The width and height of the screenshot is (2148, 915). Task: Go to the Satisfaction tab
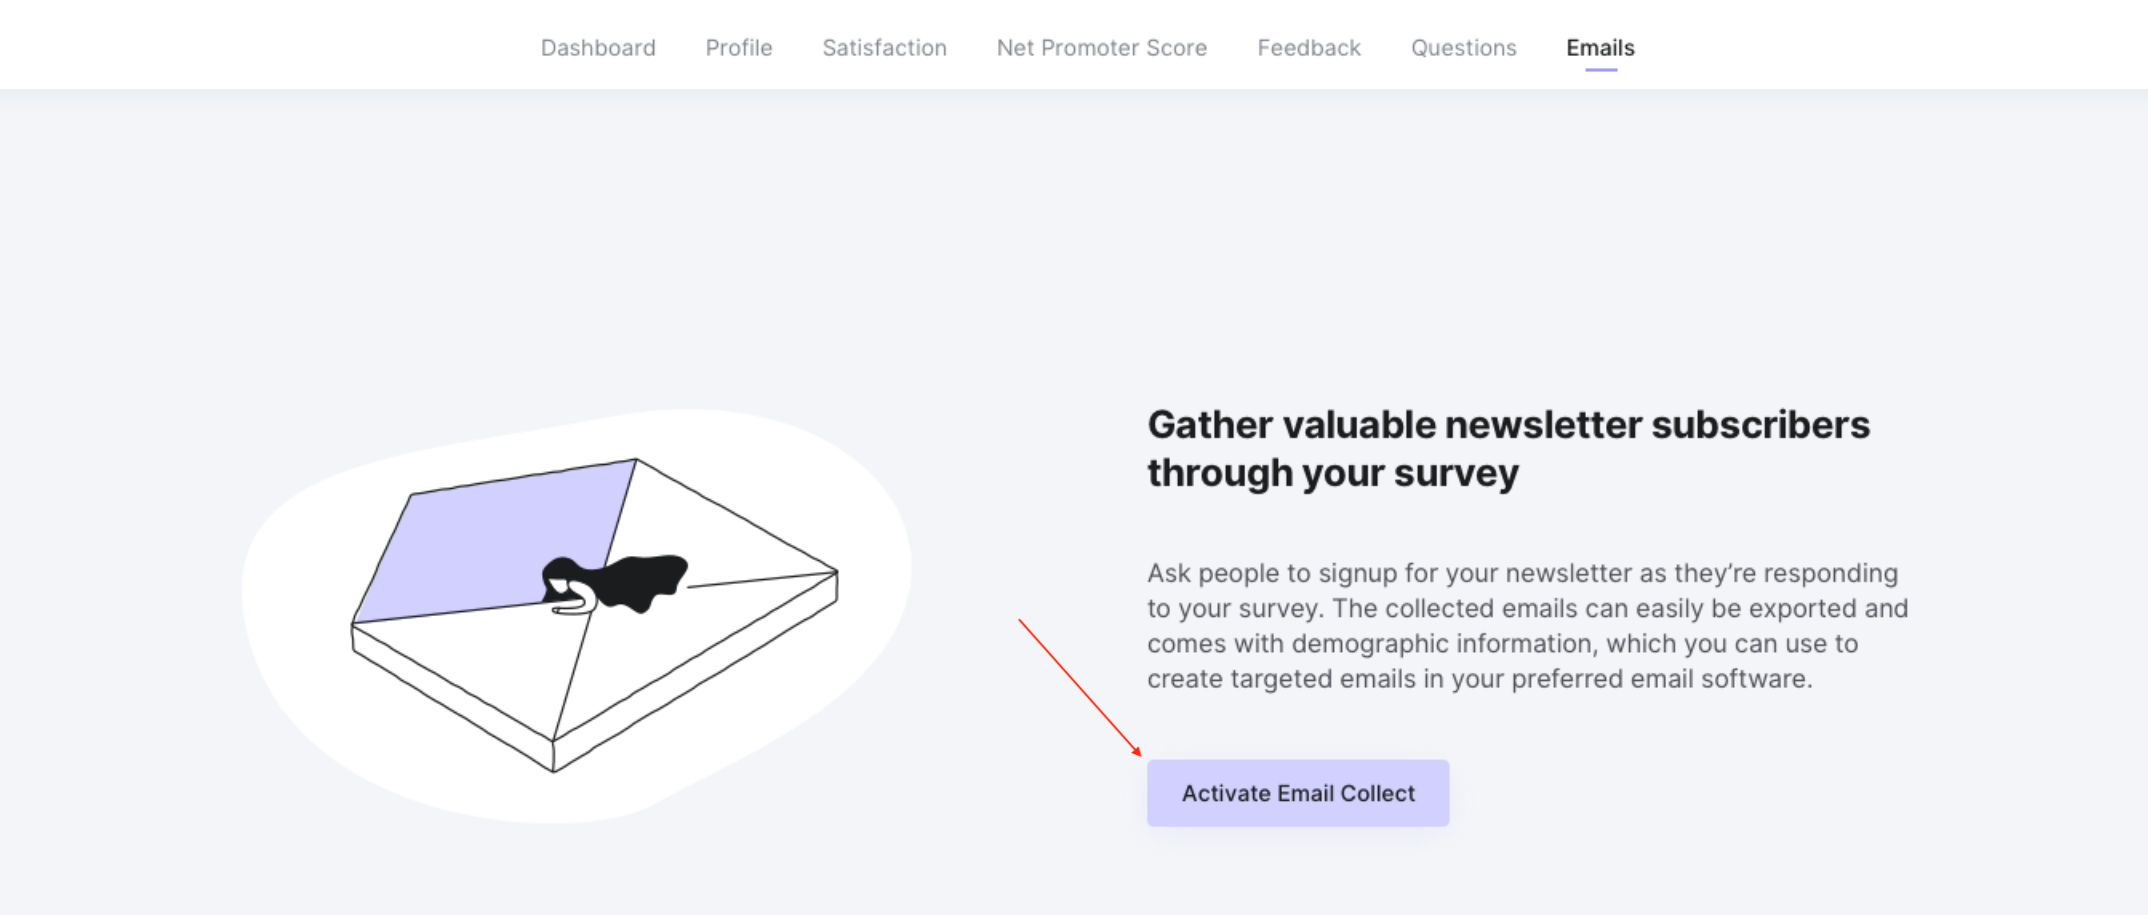click(x=884, y=47)
